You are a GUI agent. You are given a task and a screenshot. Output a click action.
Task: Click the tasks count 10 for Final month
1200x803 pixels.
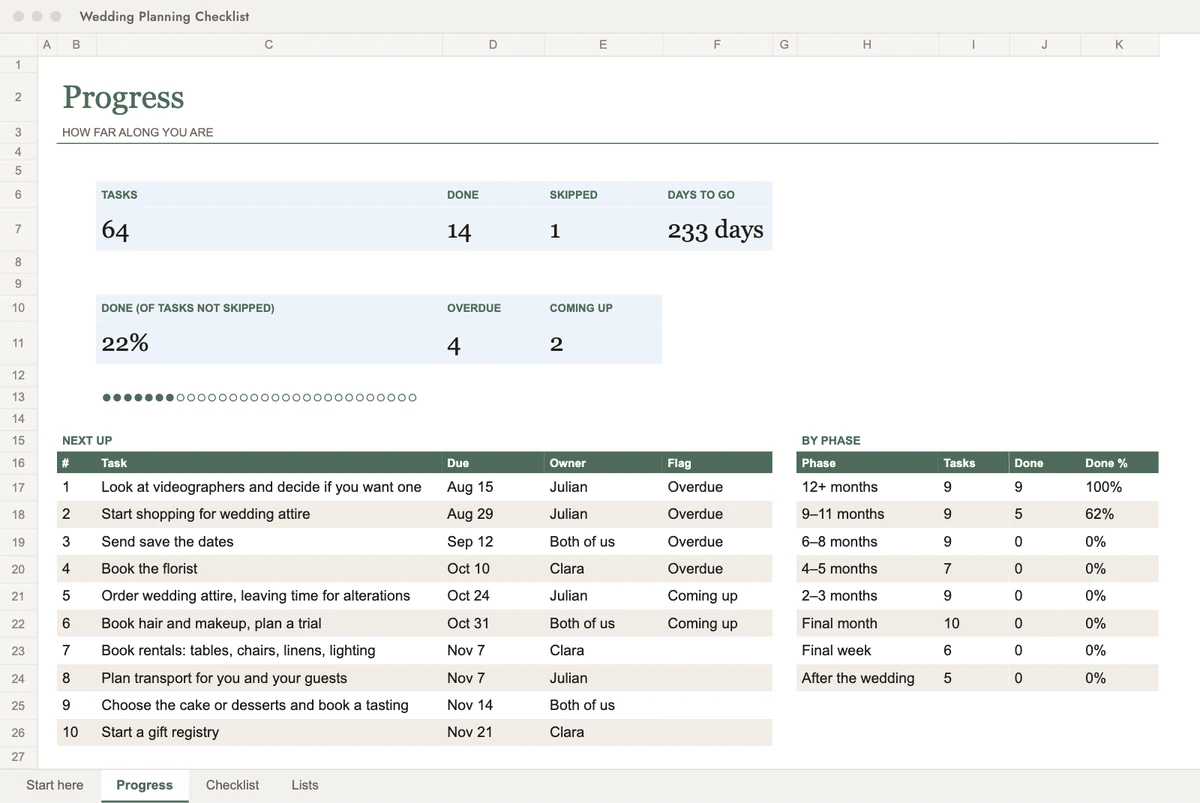pos(951,623)
